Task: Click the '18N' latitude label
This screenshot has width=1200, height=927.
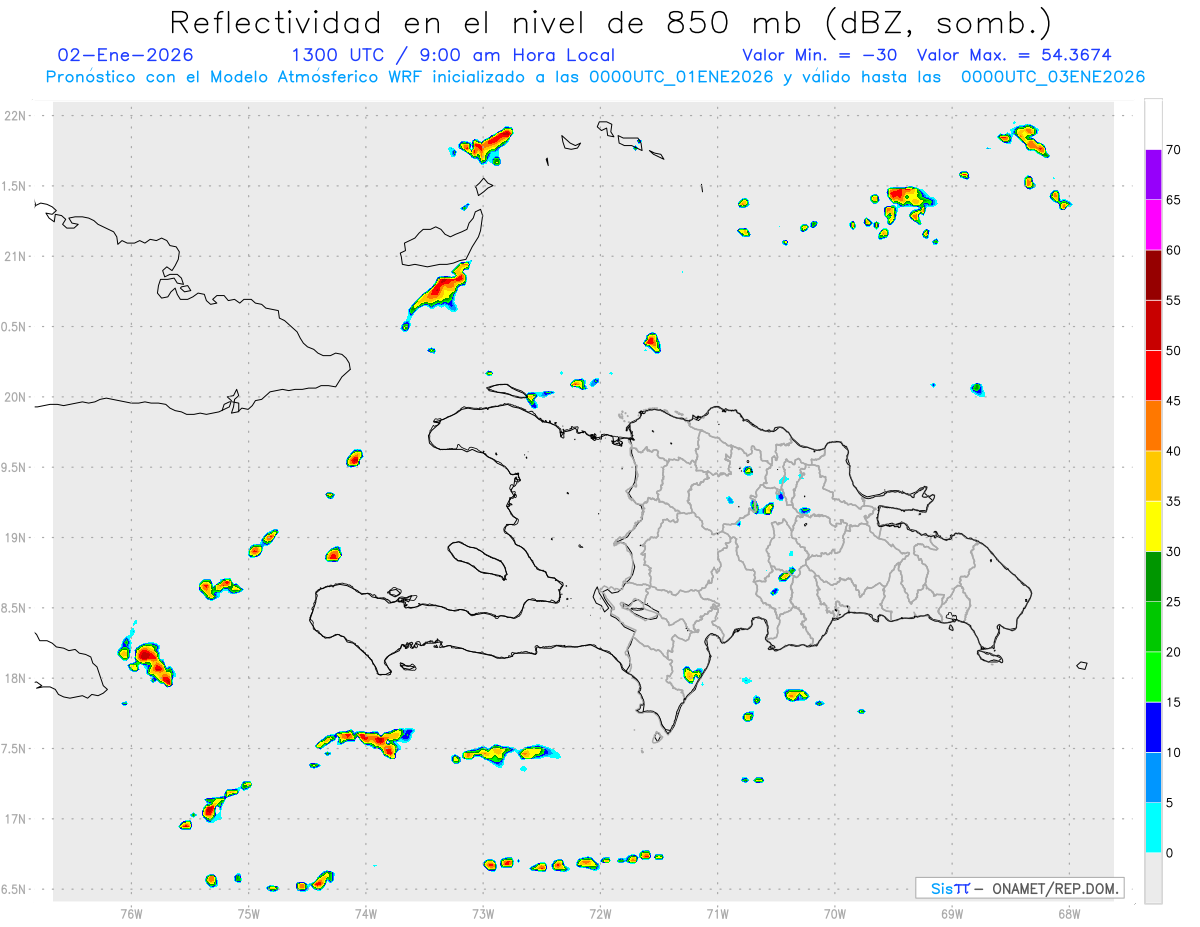Action: coord(17,679)
